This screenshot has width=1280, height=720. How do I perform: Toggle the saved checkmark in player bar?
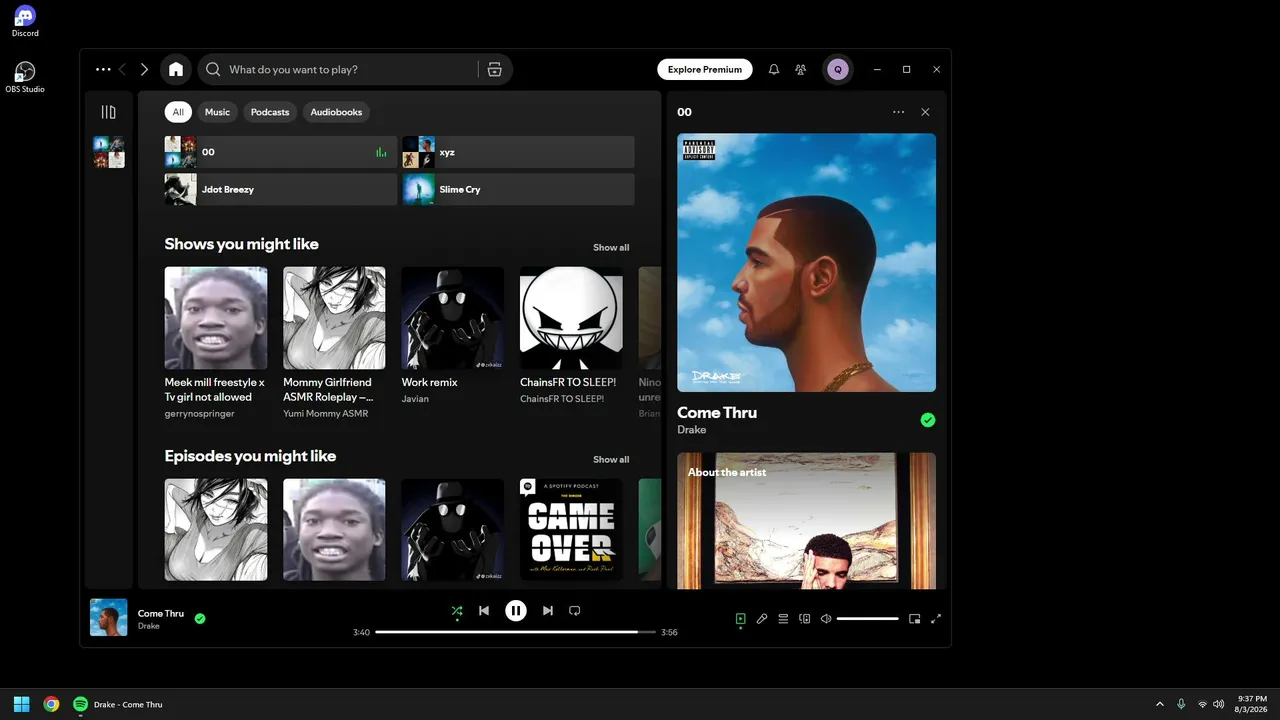click(200, 618)
